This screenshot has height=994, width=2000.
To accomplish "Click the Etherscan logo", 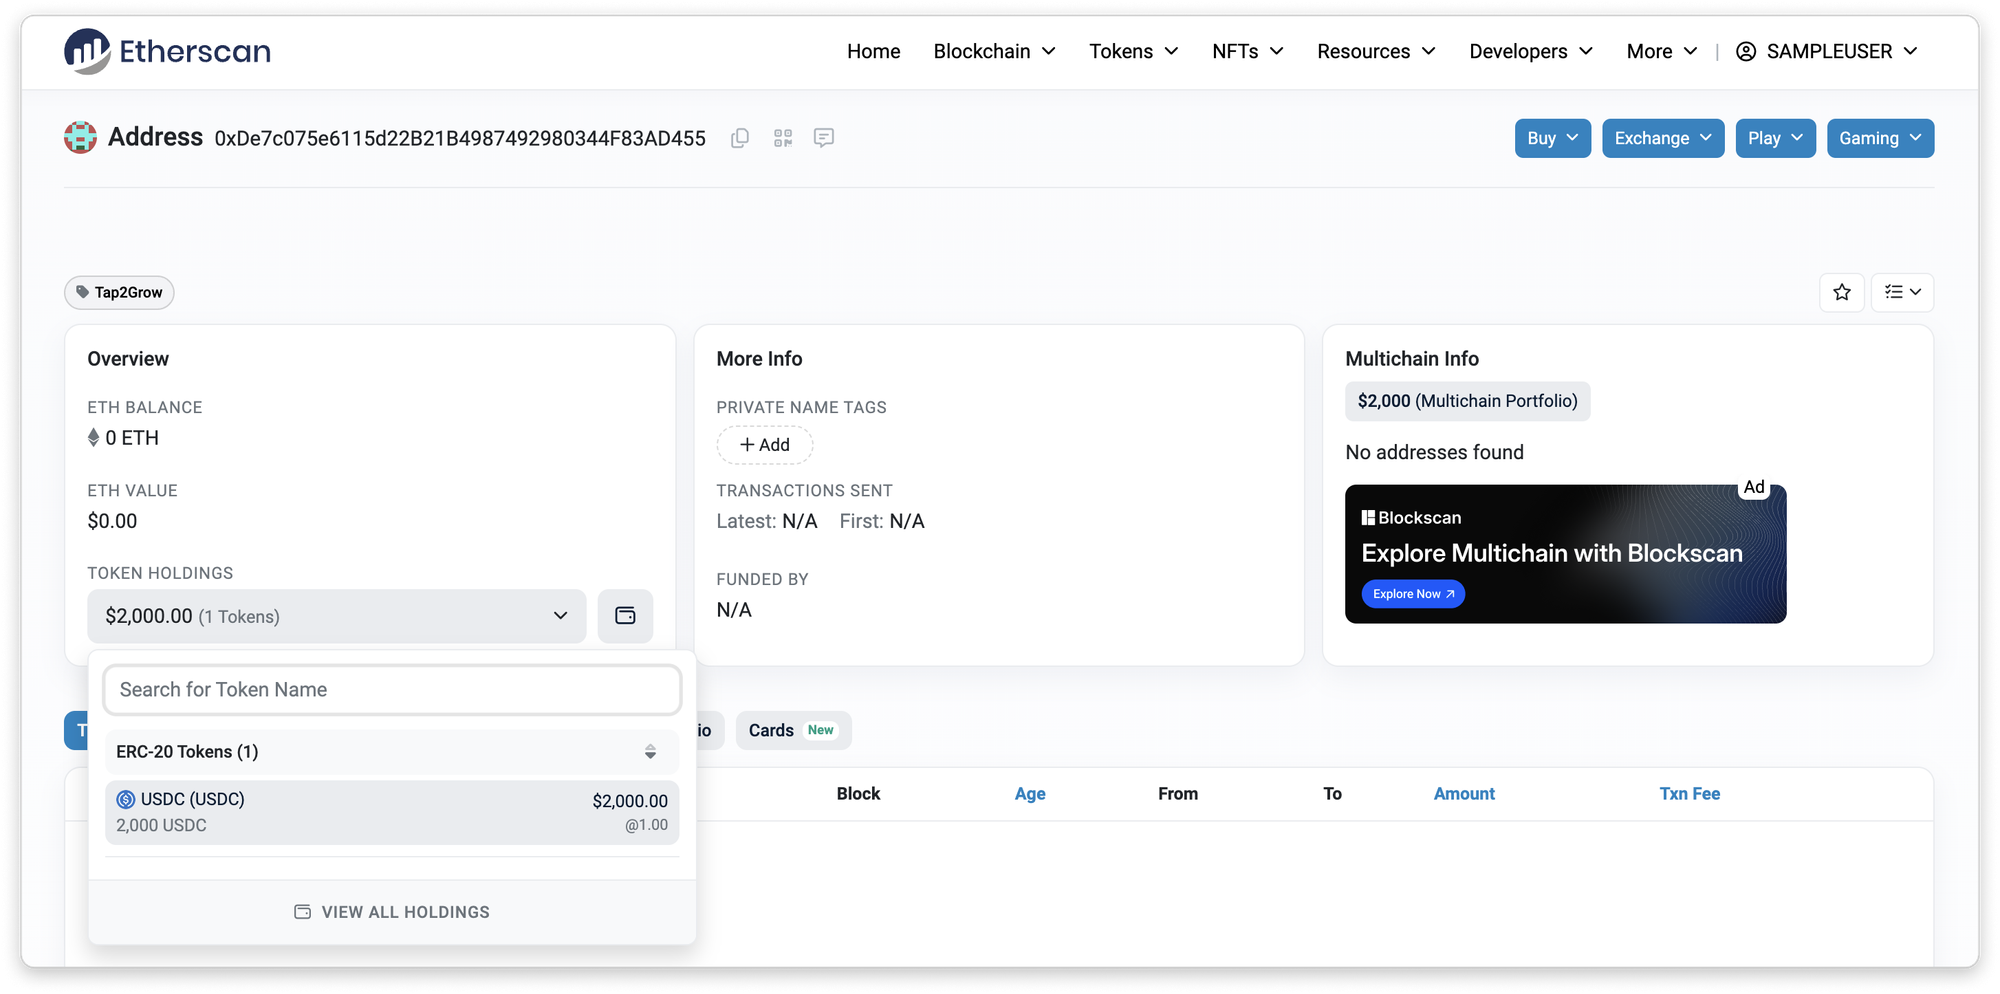I will (x=167, y=51).
